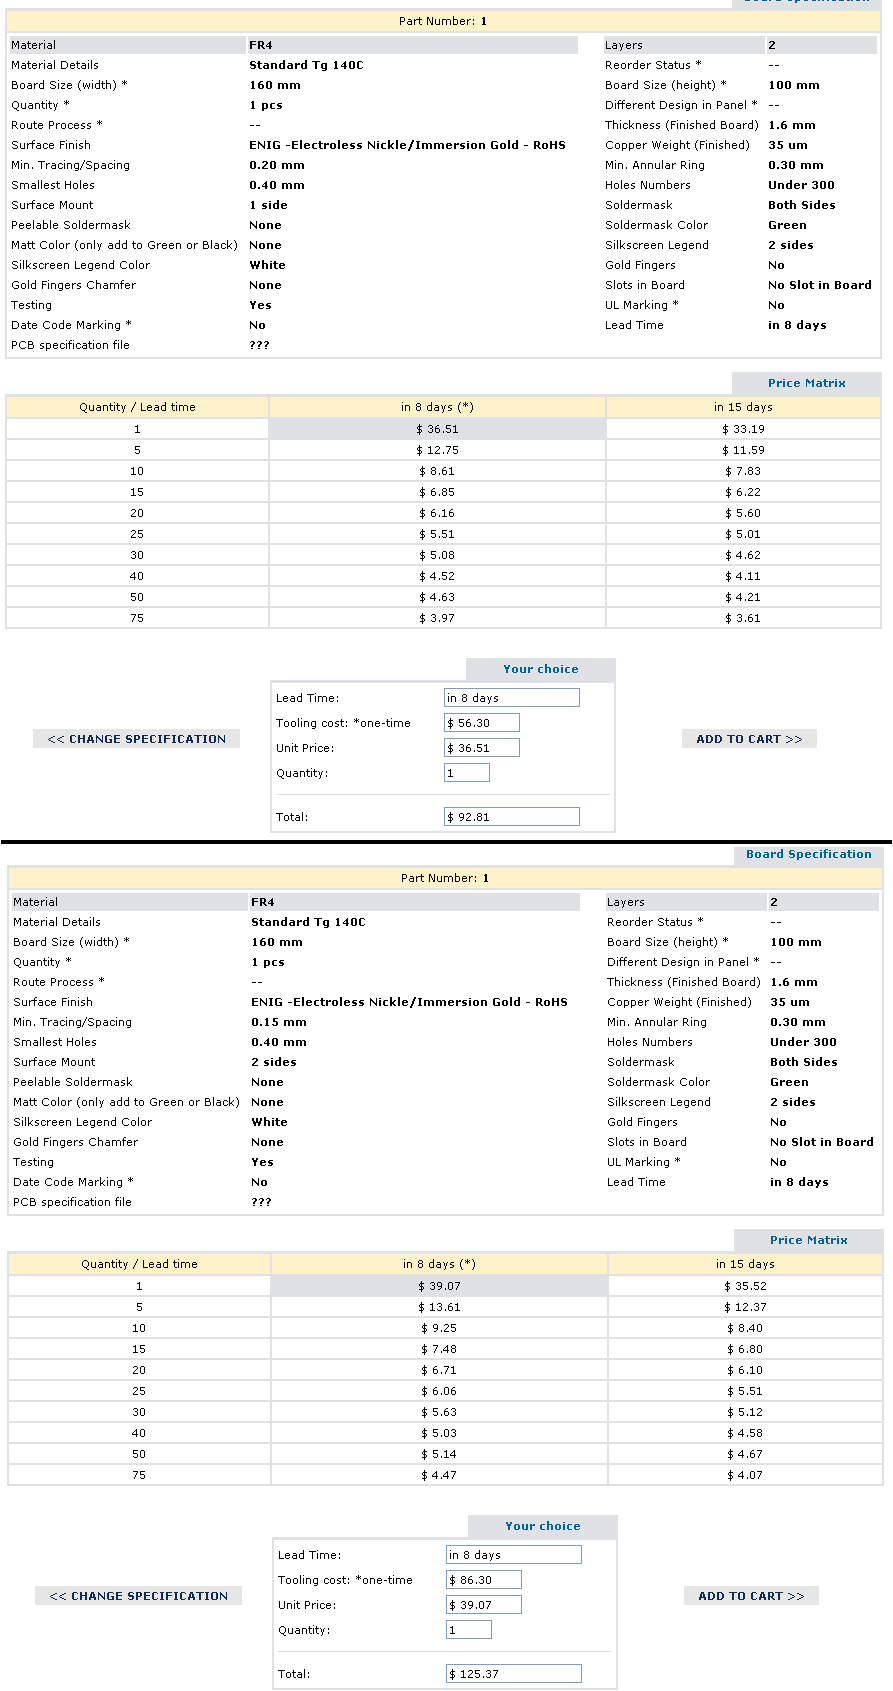
Task: Select the $ 4.58 price cell
Action: click(745, 1433)
